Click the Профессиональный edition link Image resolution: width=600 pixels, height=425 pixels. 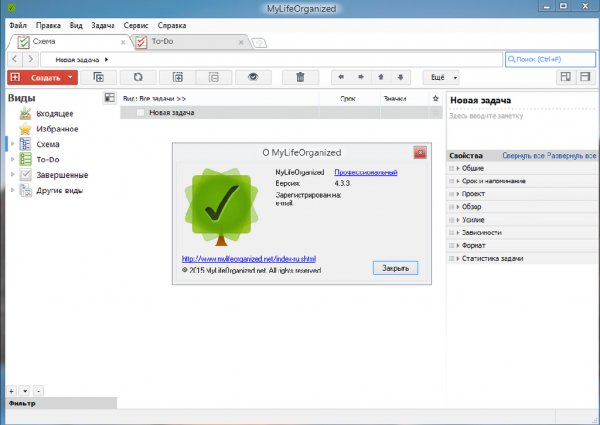point(366,173)
